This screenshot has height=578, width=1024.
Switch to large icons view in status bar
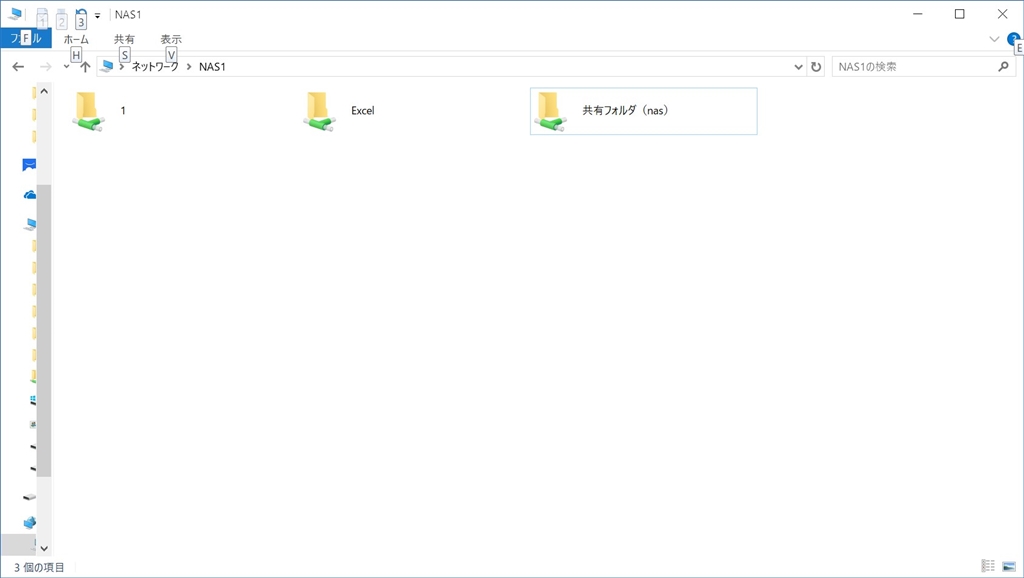point(1009,566)
